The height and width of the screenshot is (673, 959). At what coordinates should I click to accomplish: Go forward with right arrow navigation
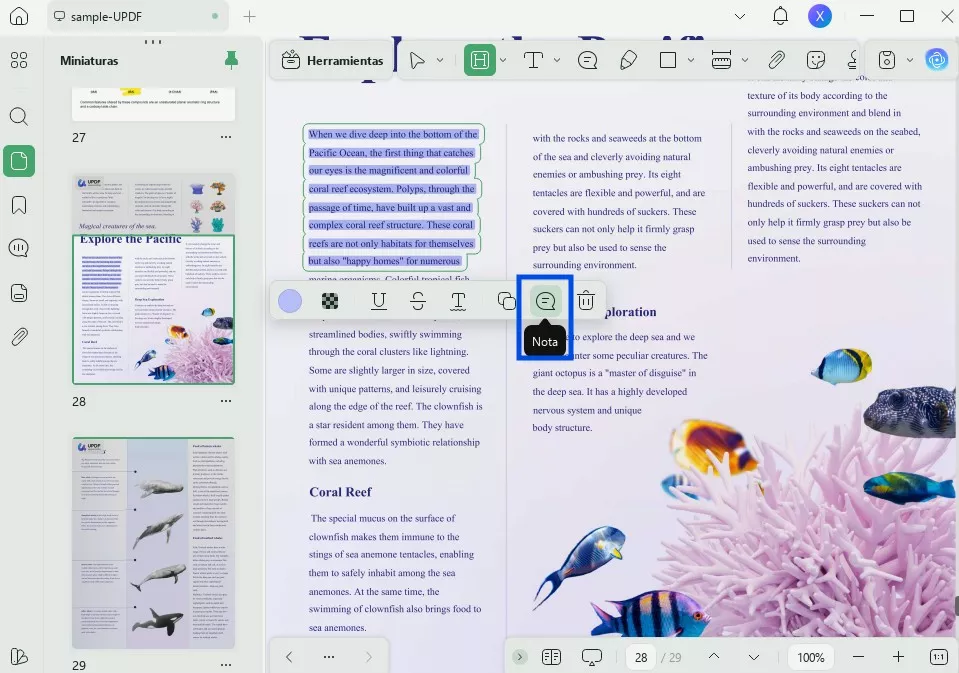click(x=369, y=657)
